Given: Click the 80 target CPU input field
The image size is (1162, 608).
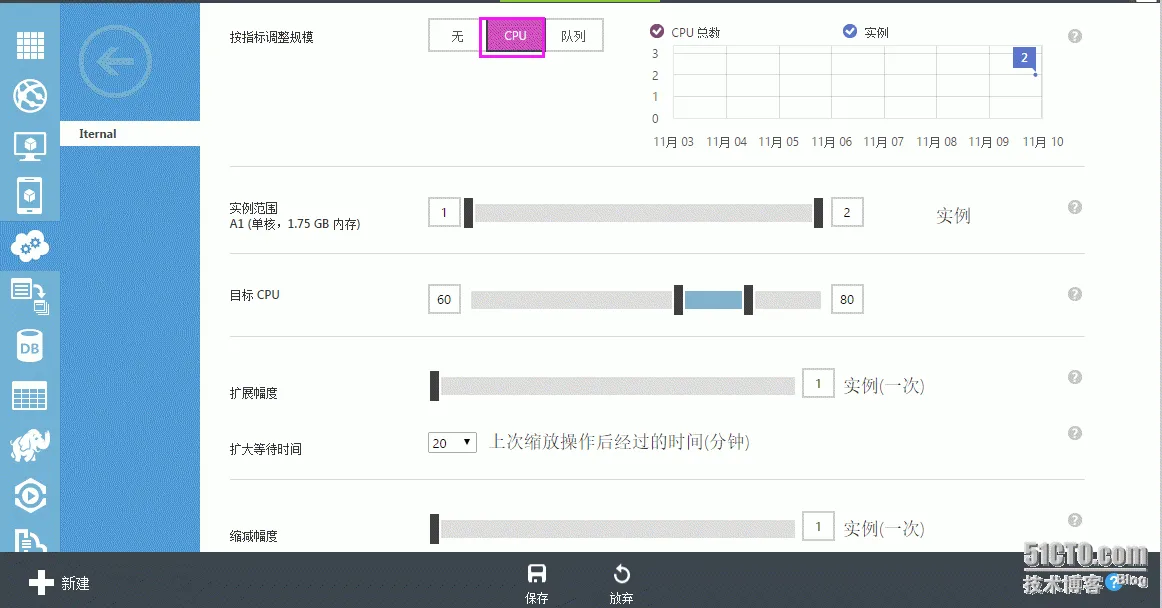Looking at the screenshot, I should (846, 298).
